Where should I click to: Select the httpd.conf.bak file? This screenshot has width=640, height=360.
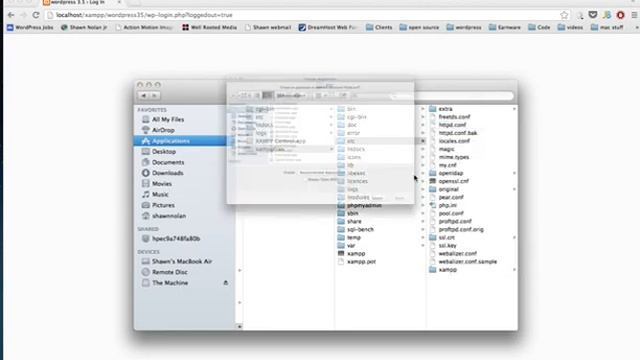coord(458,133)
